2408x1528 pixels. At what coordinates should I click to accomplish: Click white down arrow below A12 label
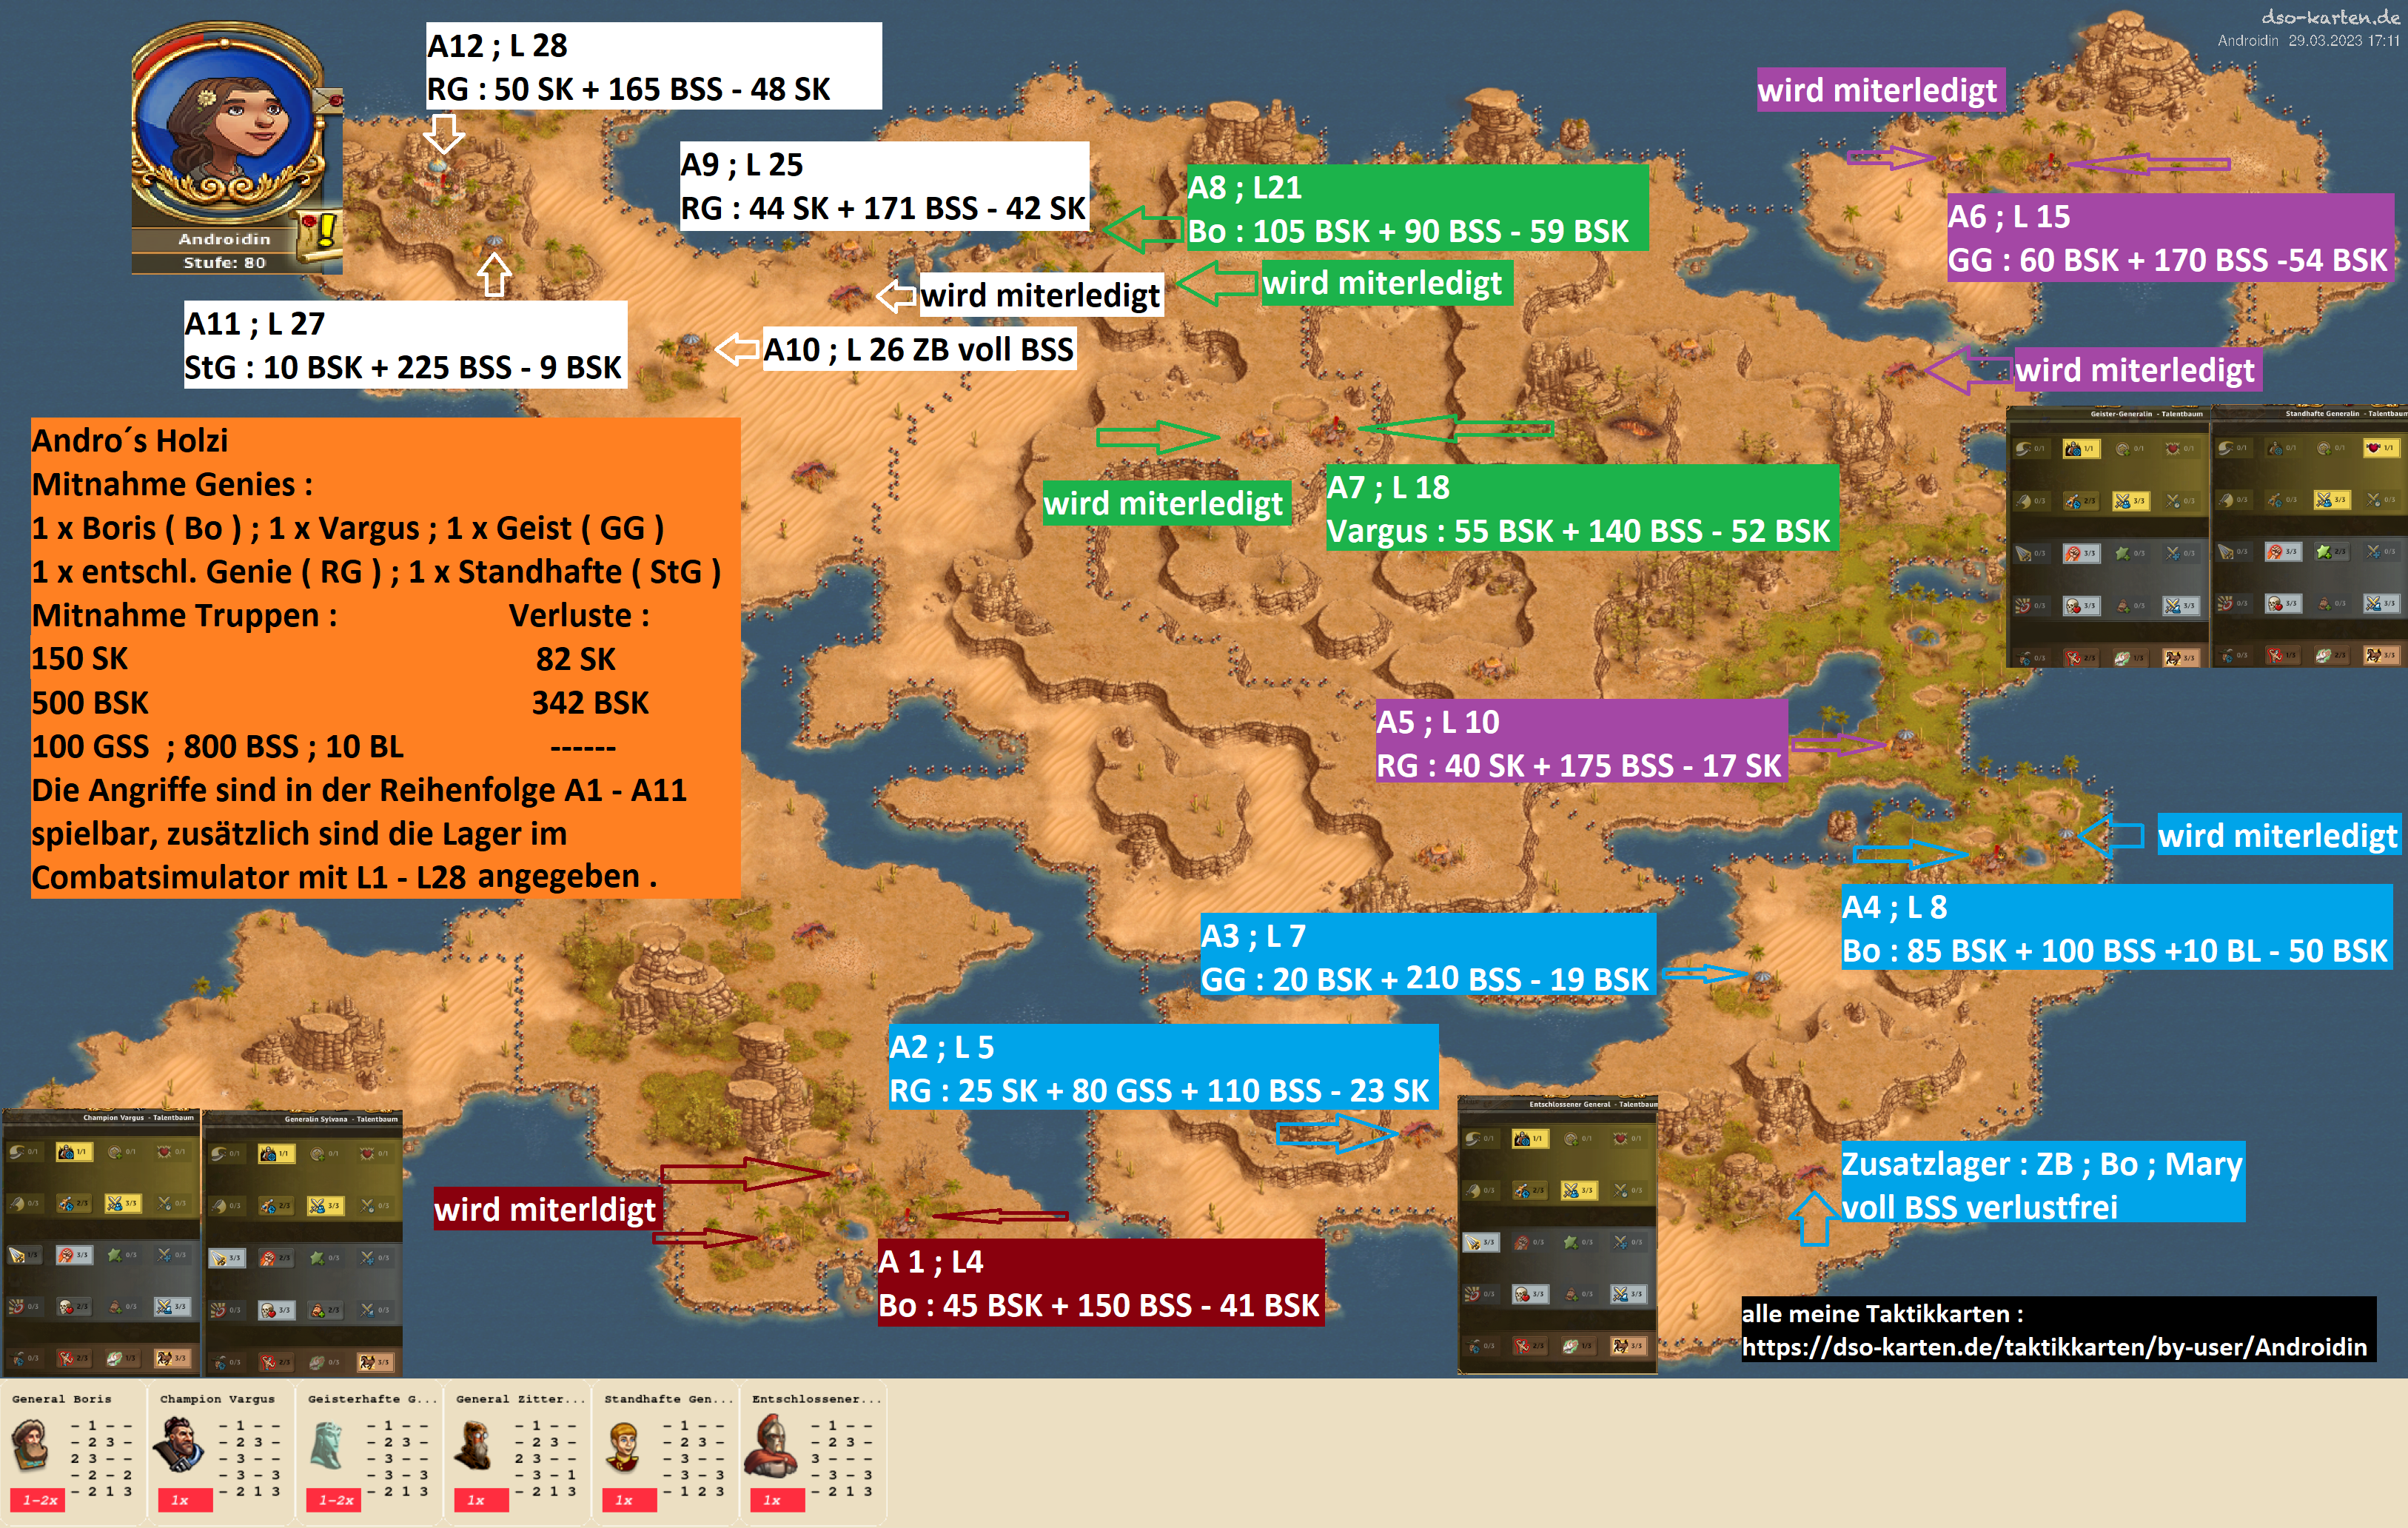[x=444, y=132]
